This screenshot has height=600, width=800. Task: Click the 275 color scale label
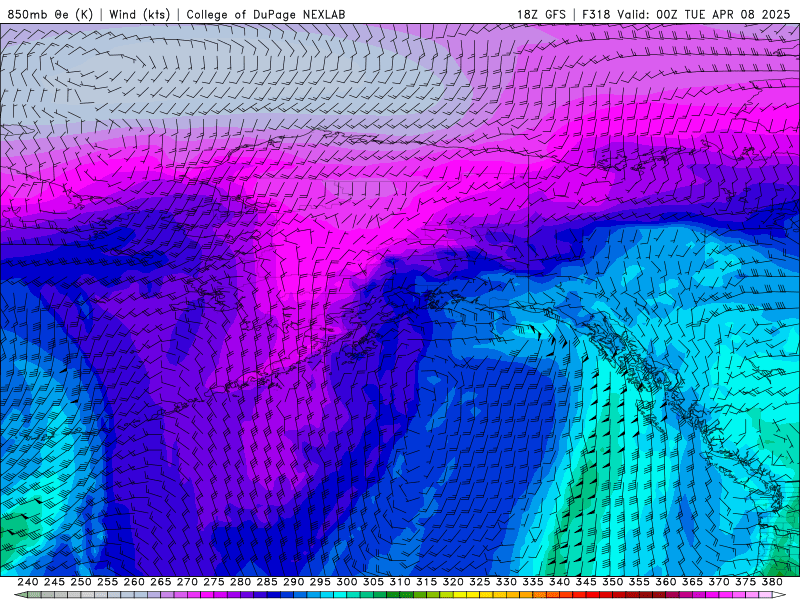click(x=214, y=582)
